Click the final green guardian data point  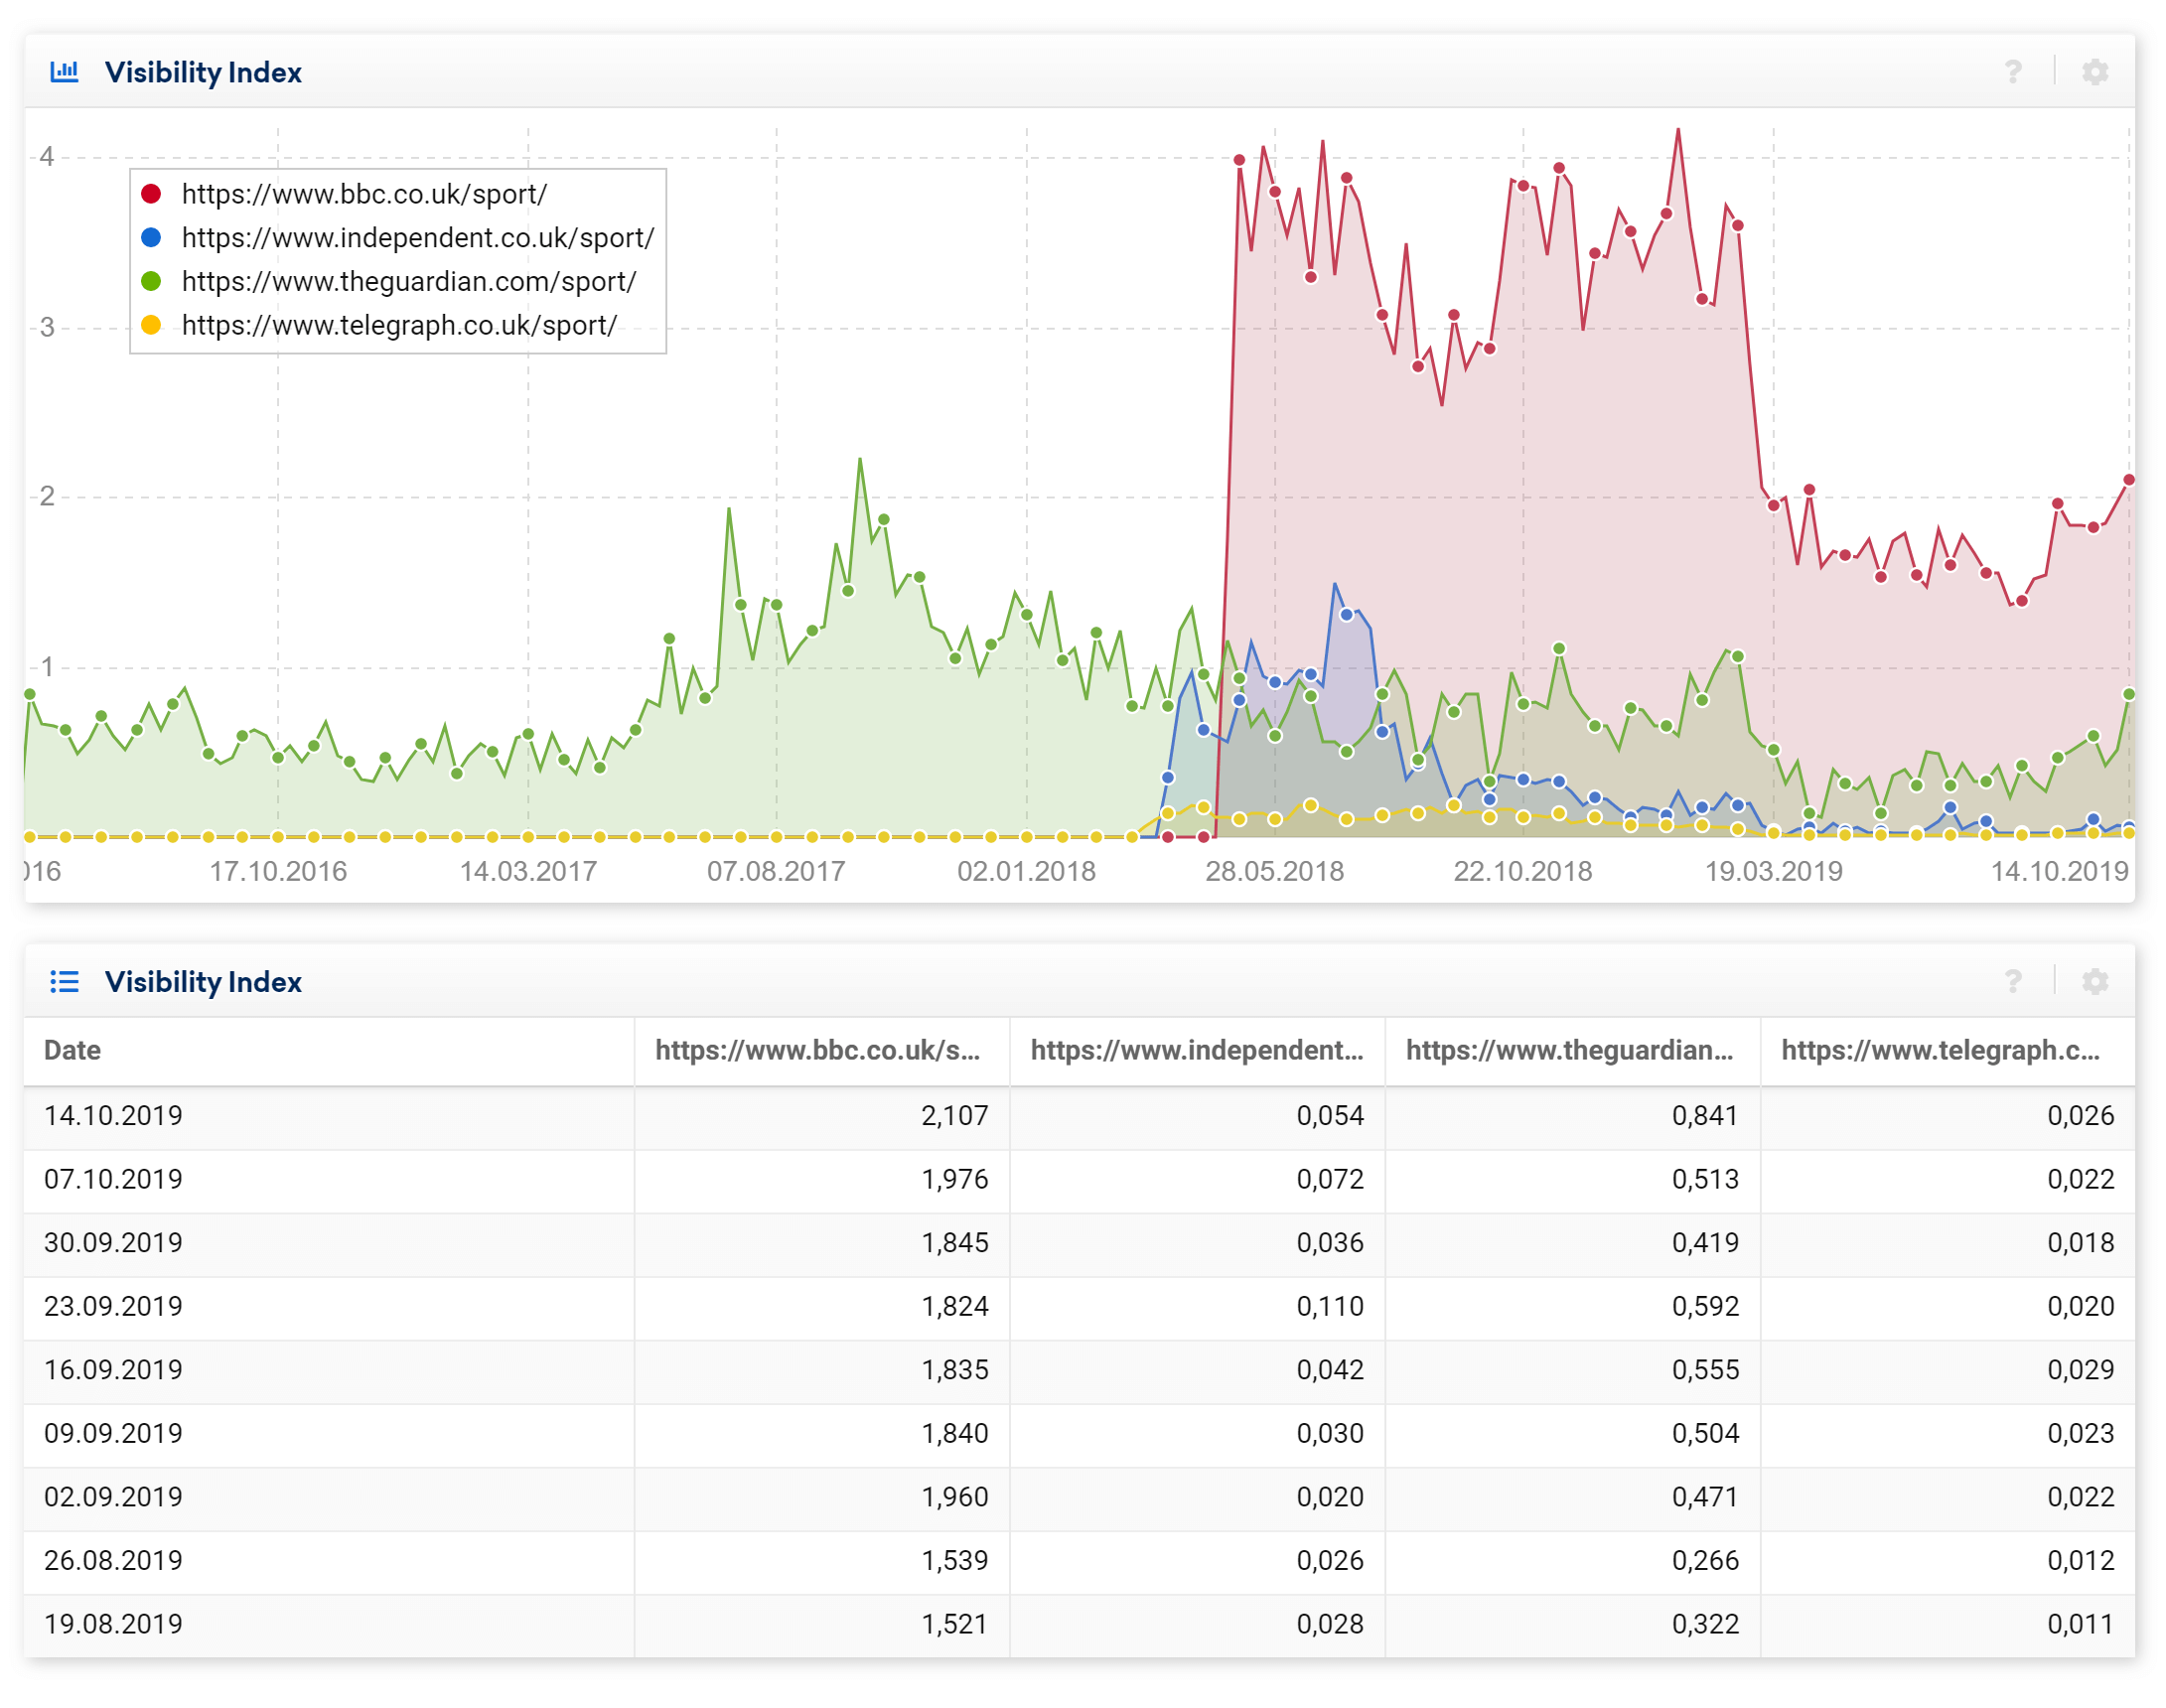tap(2128, 694)
